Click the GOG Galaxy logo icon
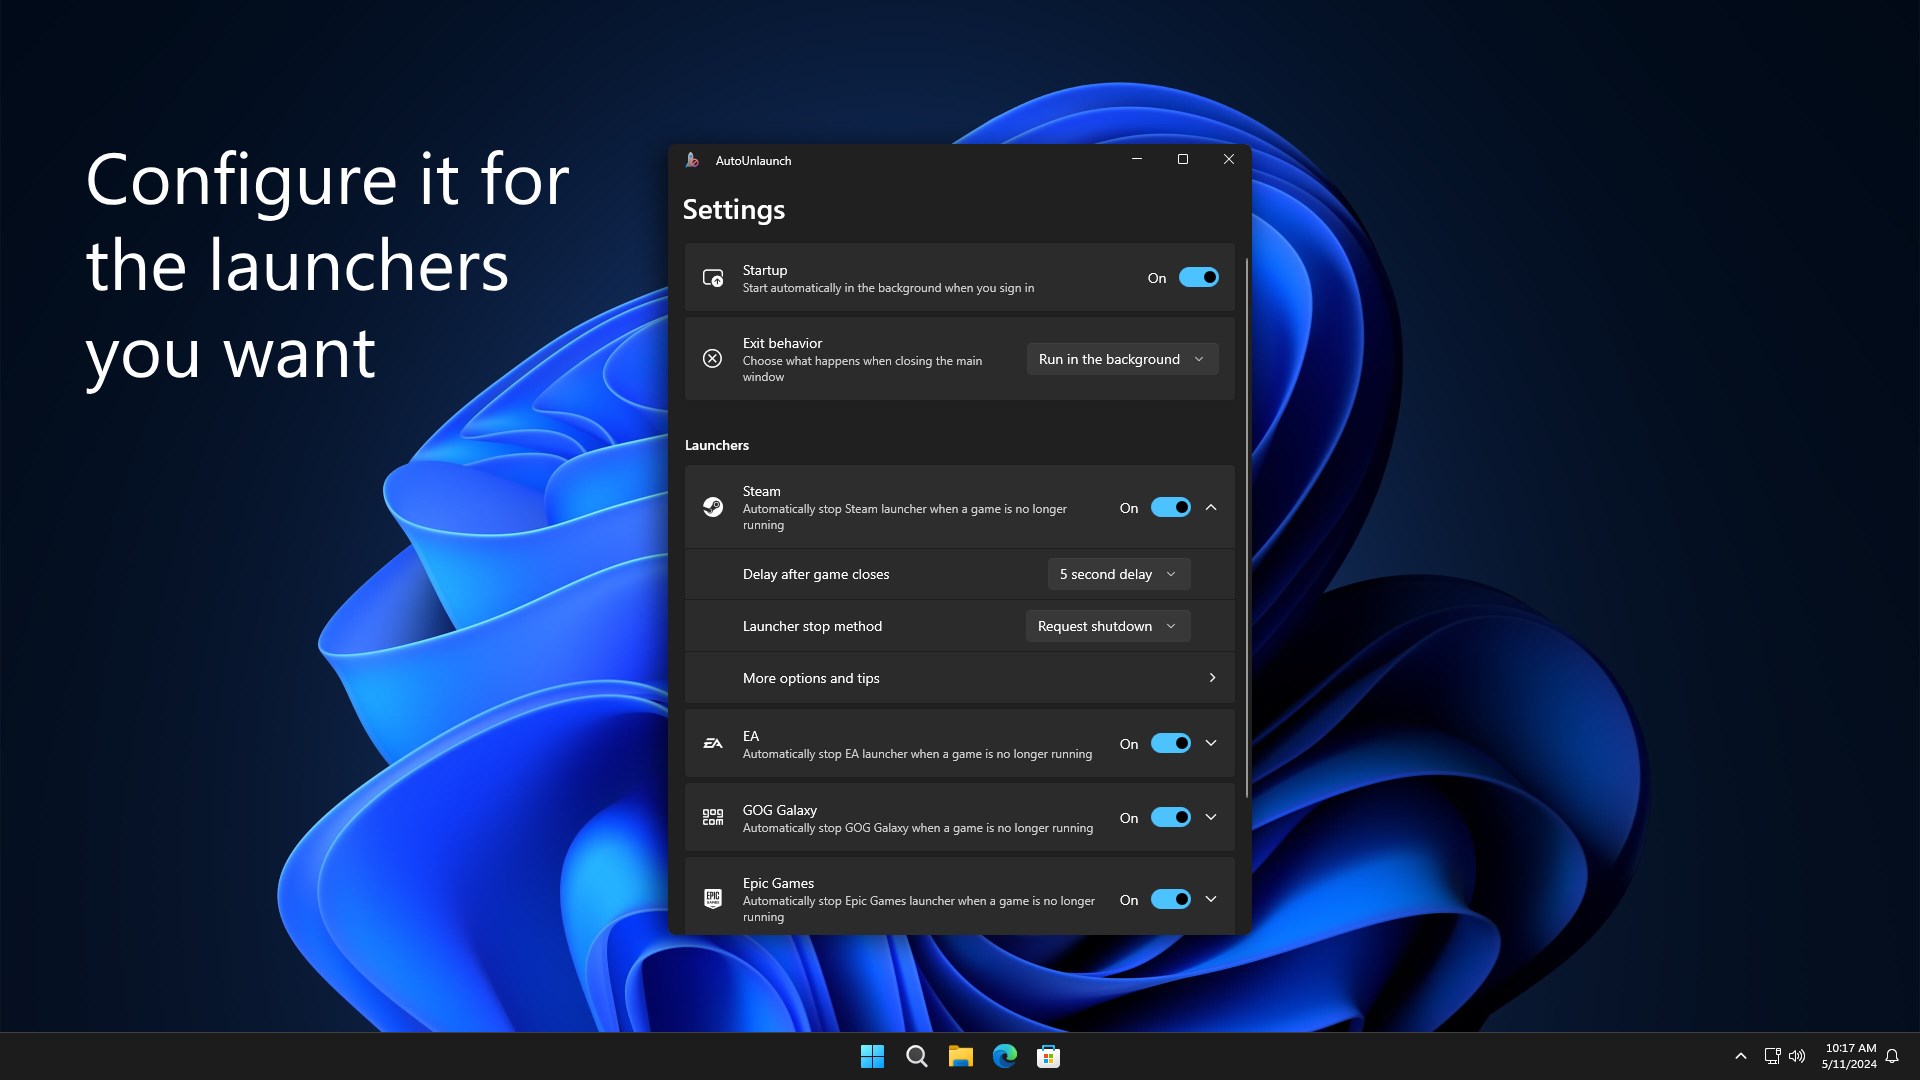The height and width of the screenshot is (1080, 1920). pos(713,817)
